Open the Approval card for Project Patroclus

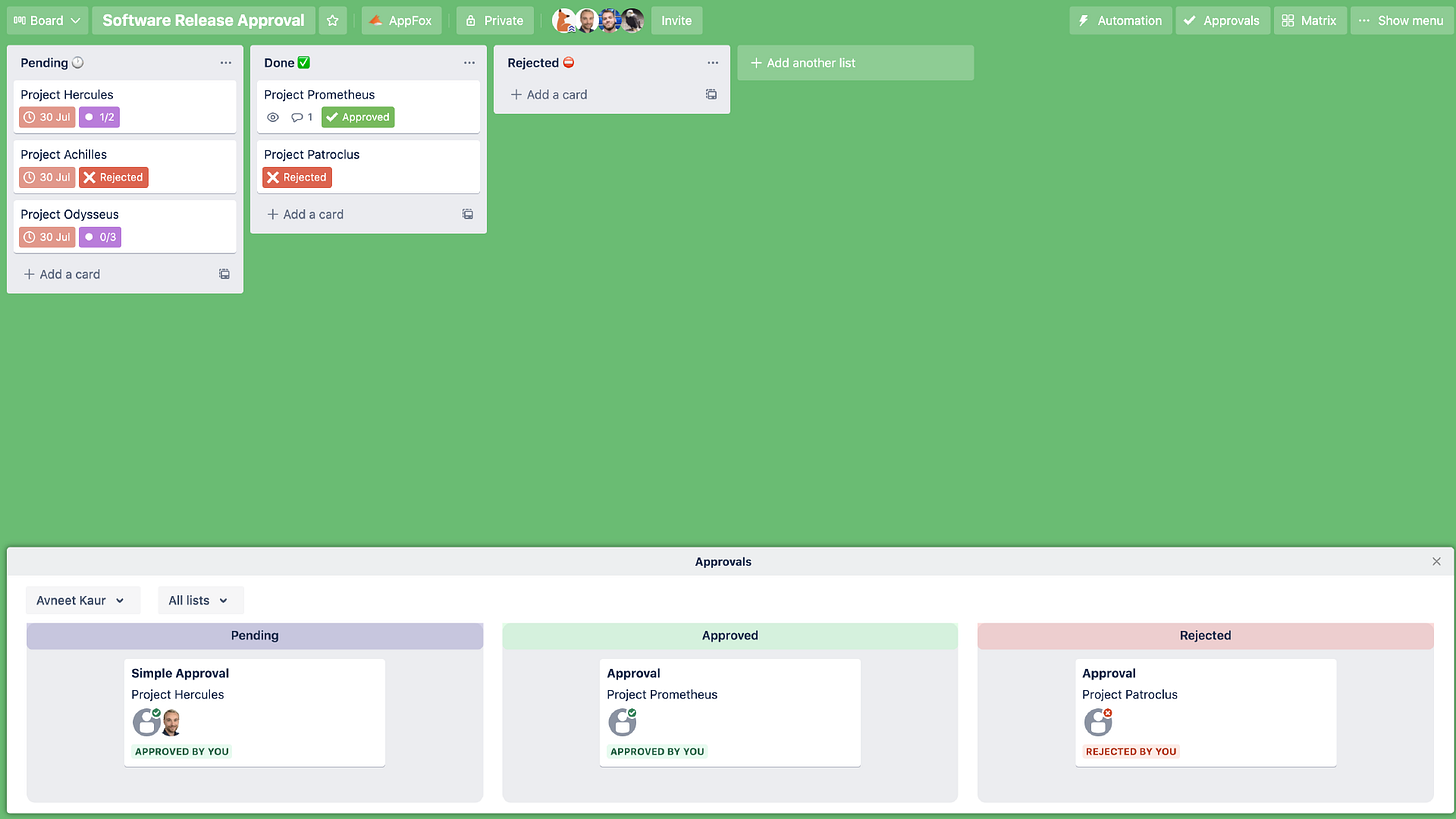coord(1206,712)
